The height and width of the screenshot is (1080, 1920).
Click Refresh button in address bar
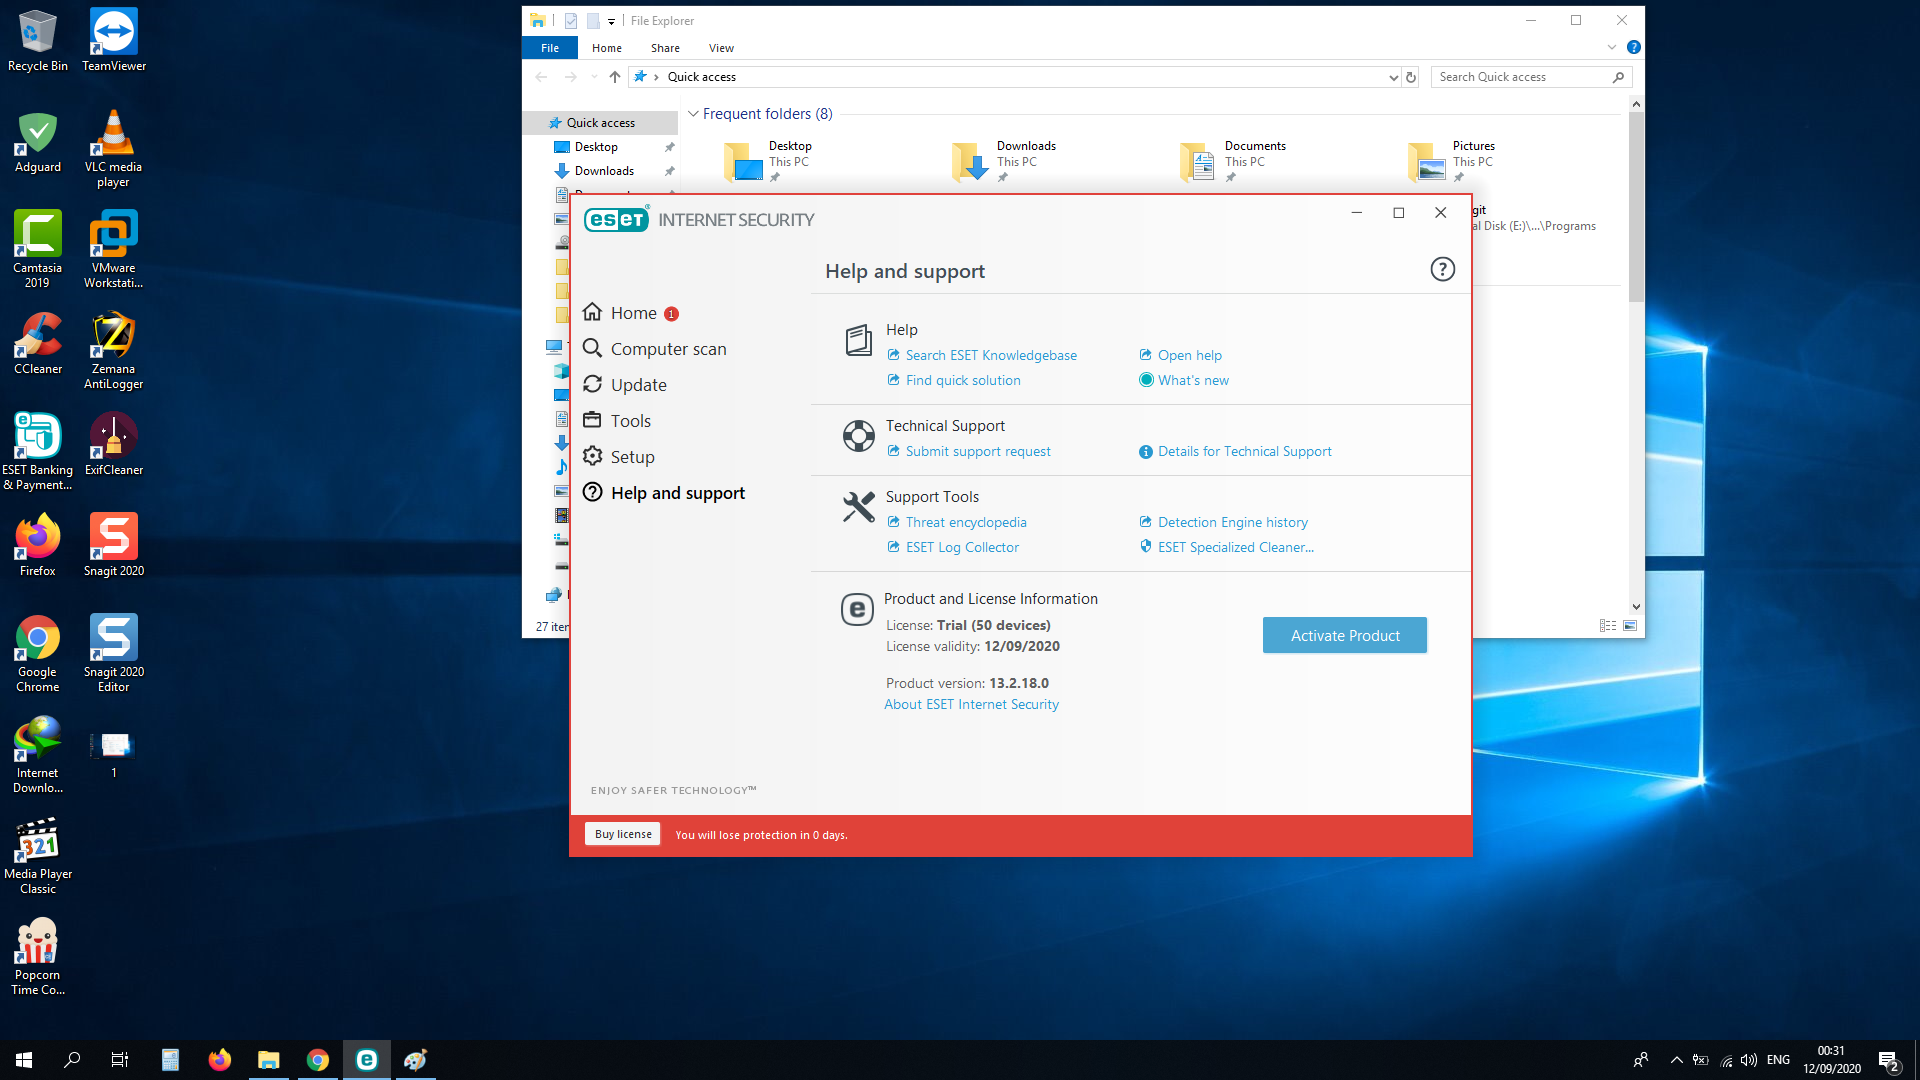[x=1411, y=77]
